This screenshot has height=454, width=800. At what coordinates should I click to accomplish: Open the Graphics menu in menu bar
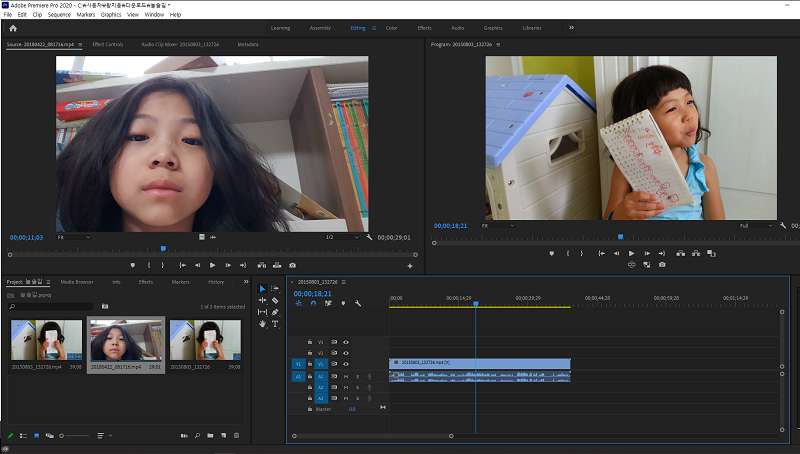[x=111, y=15]
